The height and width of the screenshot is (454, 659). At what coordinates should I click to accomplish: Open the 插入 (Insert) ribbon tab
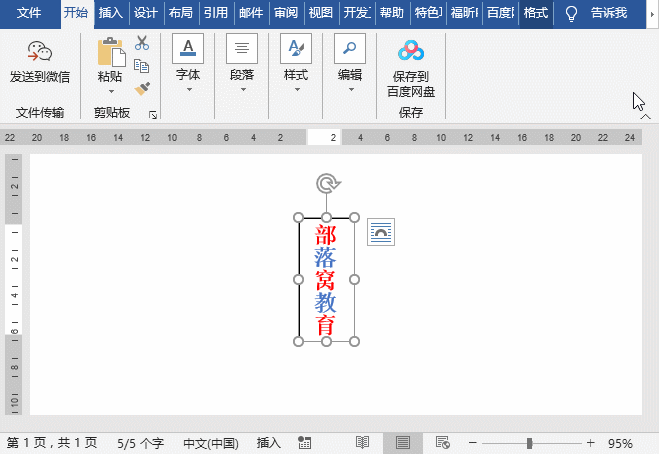(111, 13)
